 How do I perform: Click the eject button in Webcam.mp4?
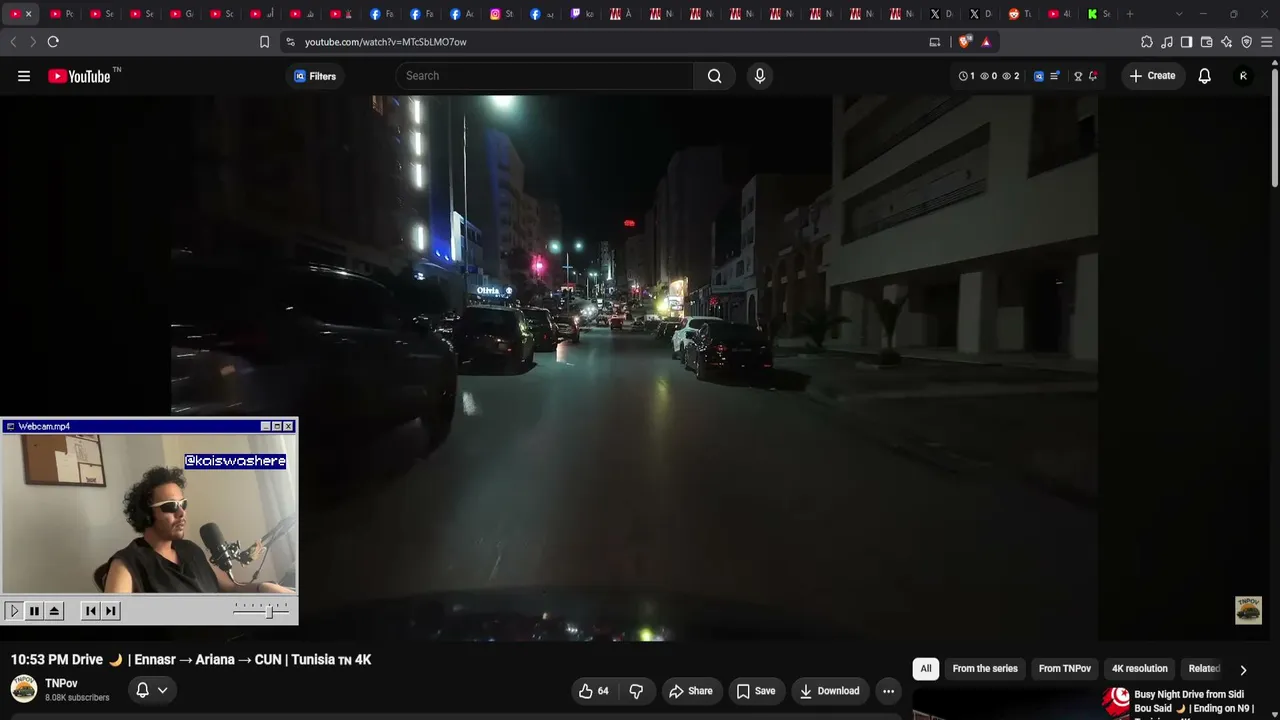pyautogui.click(x=54, y=611)
